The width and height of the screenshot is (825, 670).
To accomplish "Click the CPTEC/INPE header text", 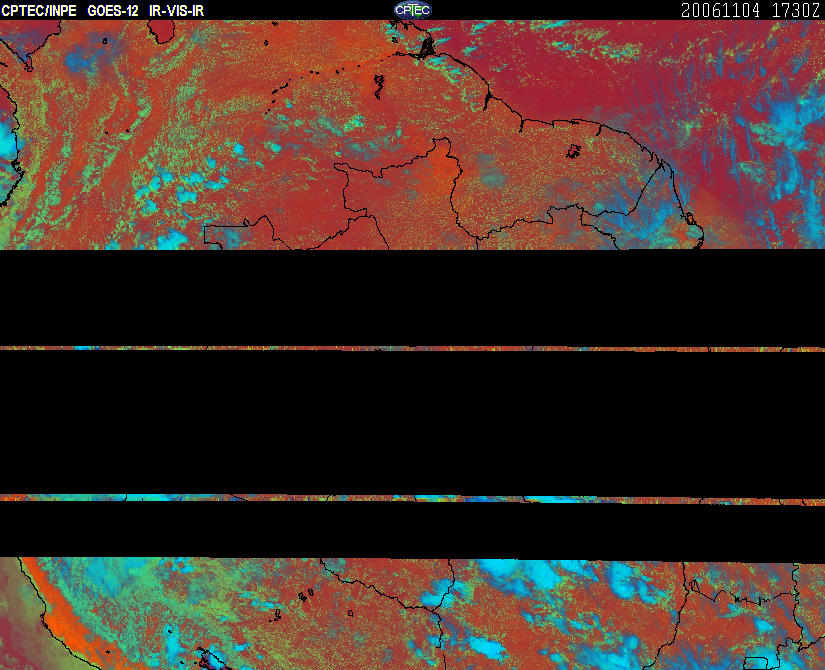I will coord(39,11).
